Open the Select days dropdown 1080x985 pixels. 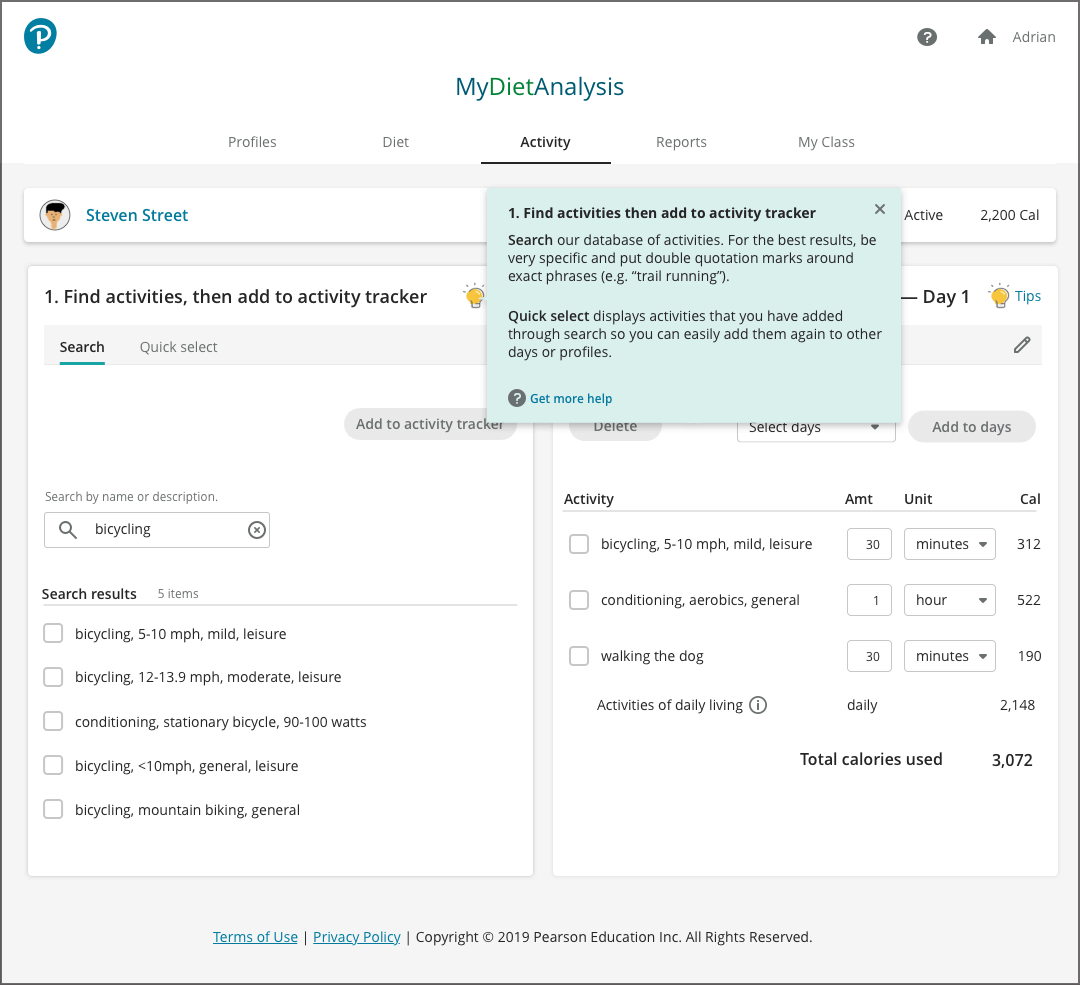tap(815, 428)
